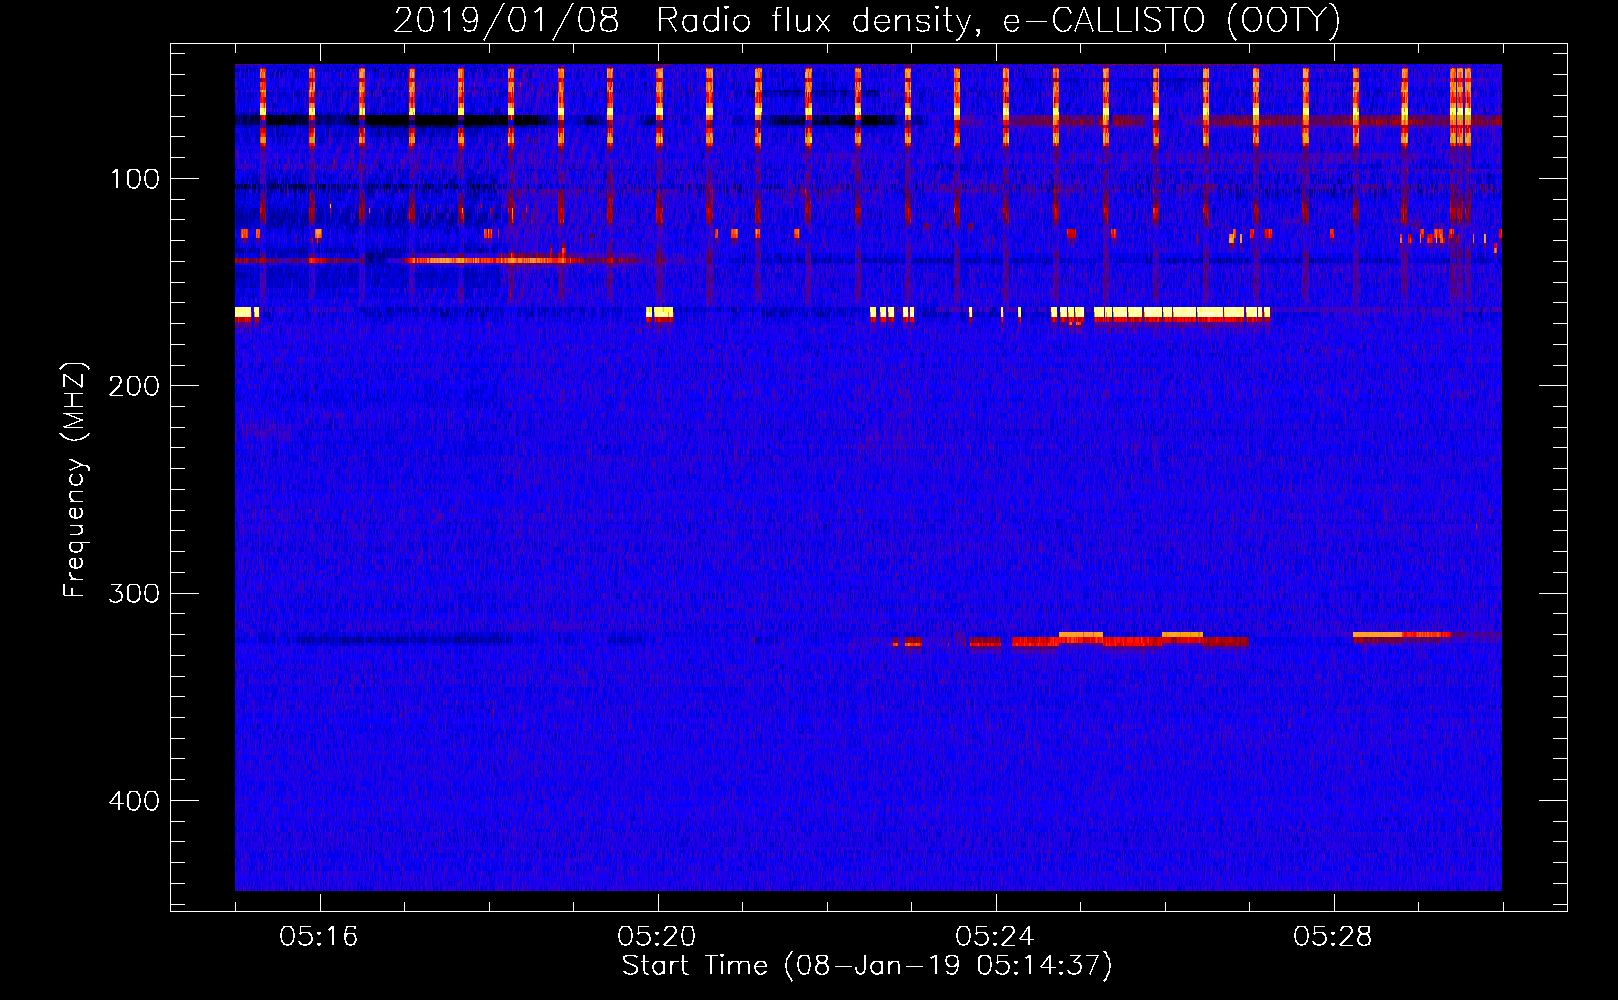
Task: Click the '100' frequency tick label
Action: click(135, 180)
